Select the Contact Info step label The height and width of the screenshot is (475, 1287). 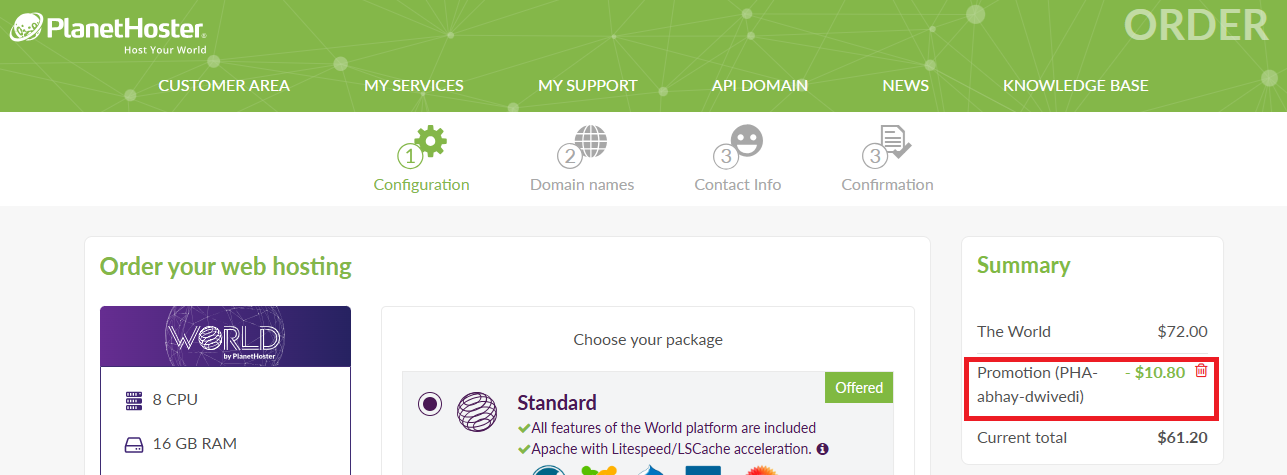tap(738, 185)
